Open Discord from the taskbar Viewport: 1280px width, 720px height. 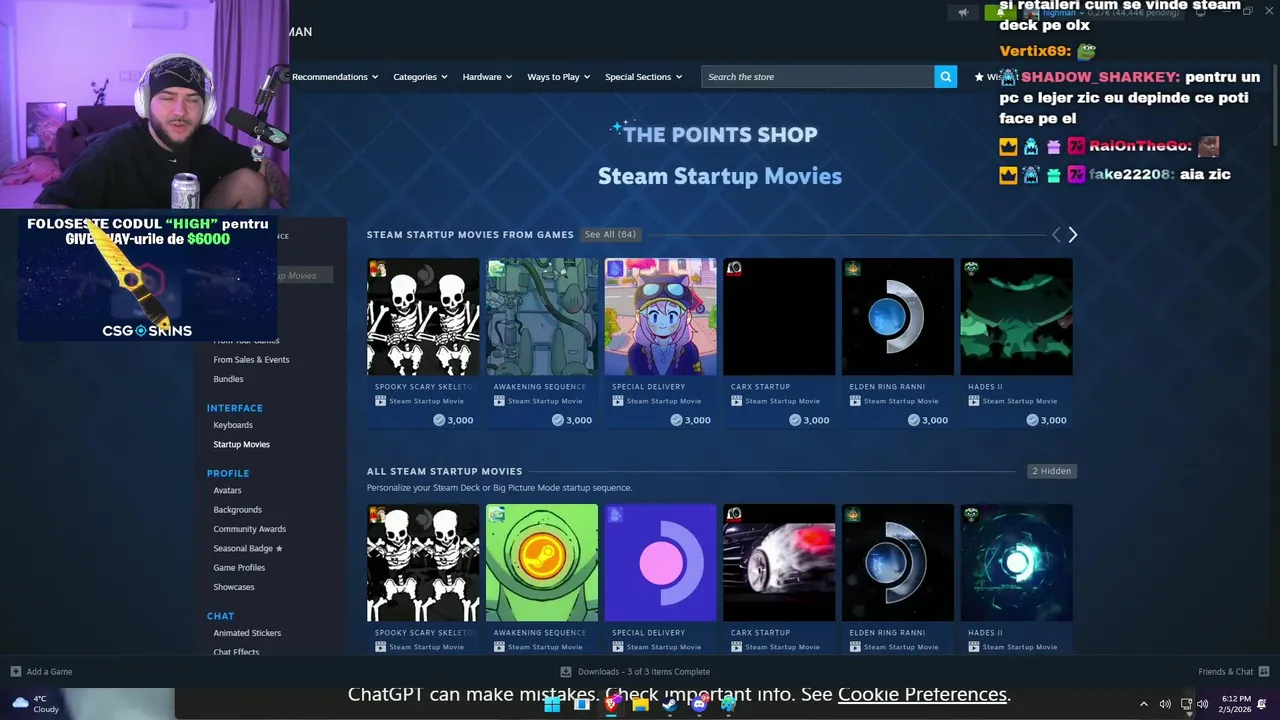(x=699, y=704)
